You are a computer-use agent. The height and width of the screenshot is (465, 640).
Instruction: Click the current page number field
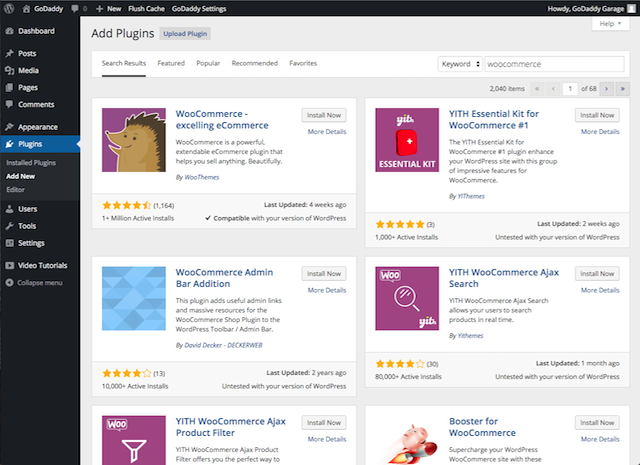[x=570, y=89]
